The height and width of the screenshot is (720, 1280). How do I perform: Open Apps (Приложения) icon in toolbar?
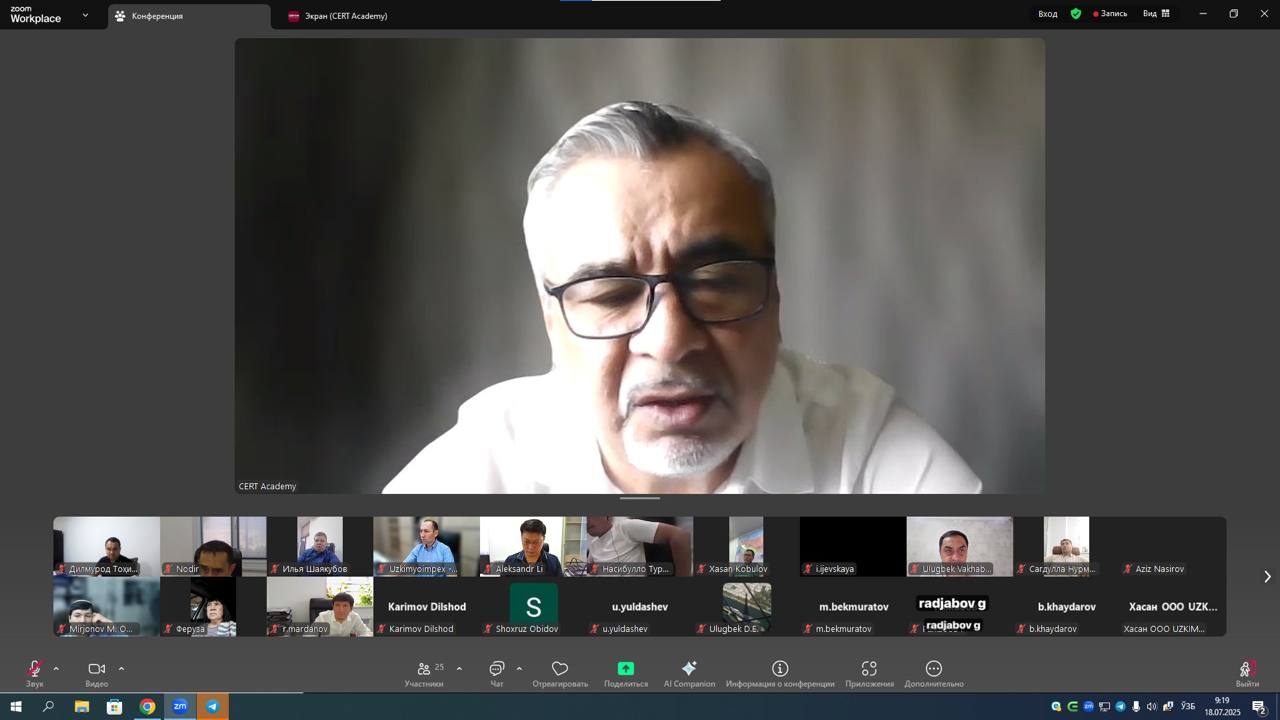(x=869, y=669)
